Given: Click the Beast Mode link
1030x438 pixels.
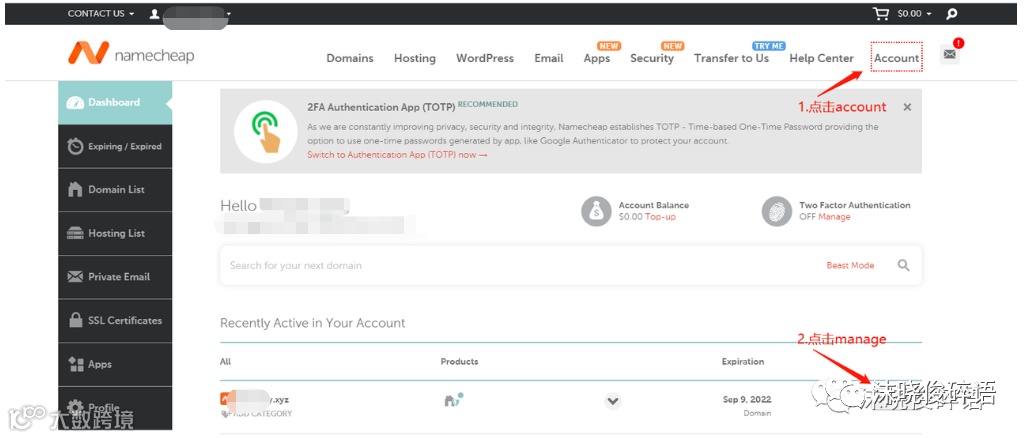Looking at the screenshot, I should coord(850,265).
